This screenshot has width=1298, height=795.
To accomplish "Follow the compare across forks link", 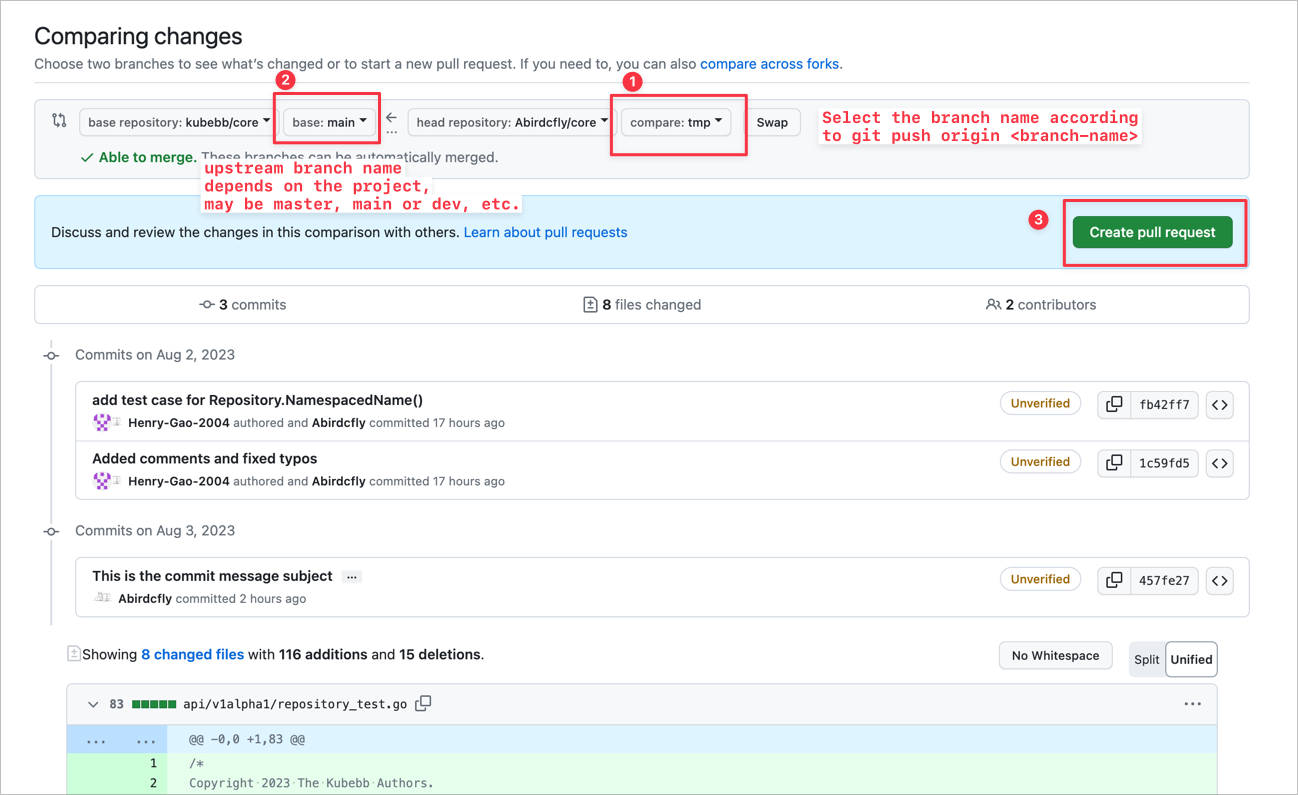I will pyautogui.click(x=770, y=64).
